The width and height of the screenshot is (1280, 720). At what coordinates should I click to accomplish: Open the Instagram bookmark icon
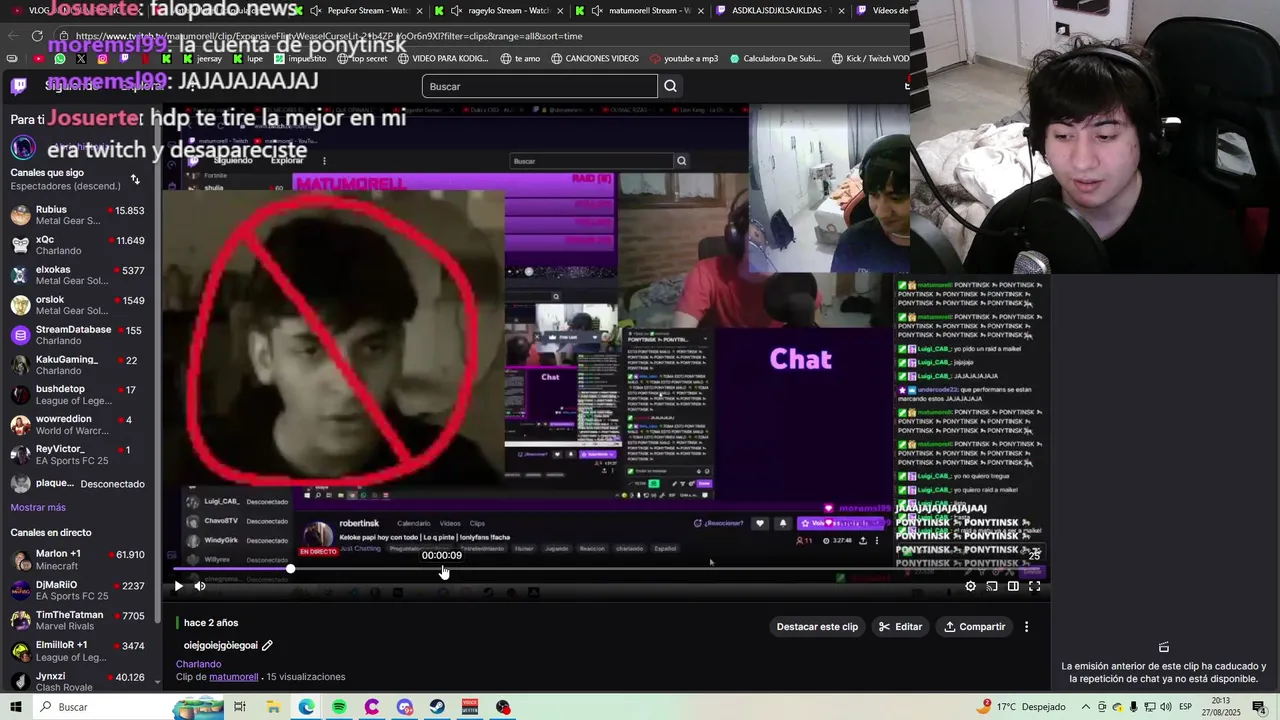[102, 59]
